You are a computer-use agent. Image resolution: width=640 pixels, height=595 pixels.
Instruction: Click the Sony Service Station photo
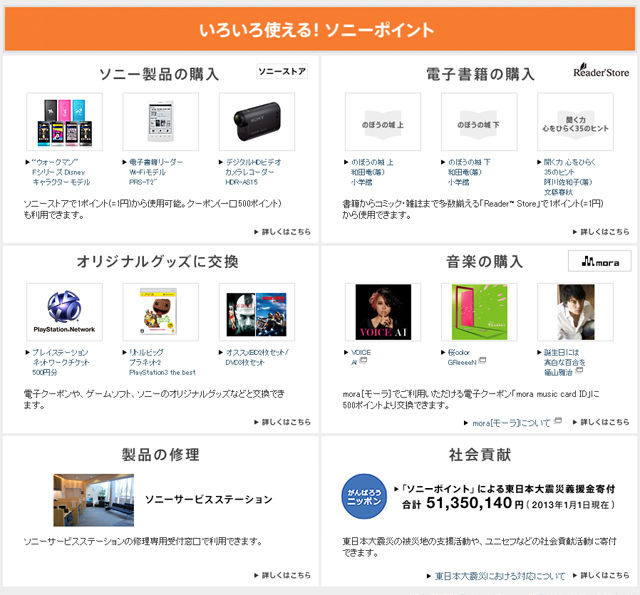click(93, 500)
